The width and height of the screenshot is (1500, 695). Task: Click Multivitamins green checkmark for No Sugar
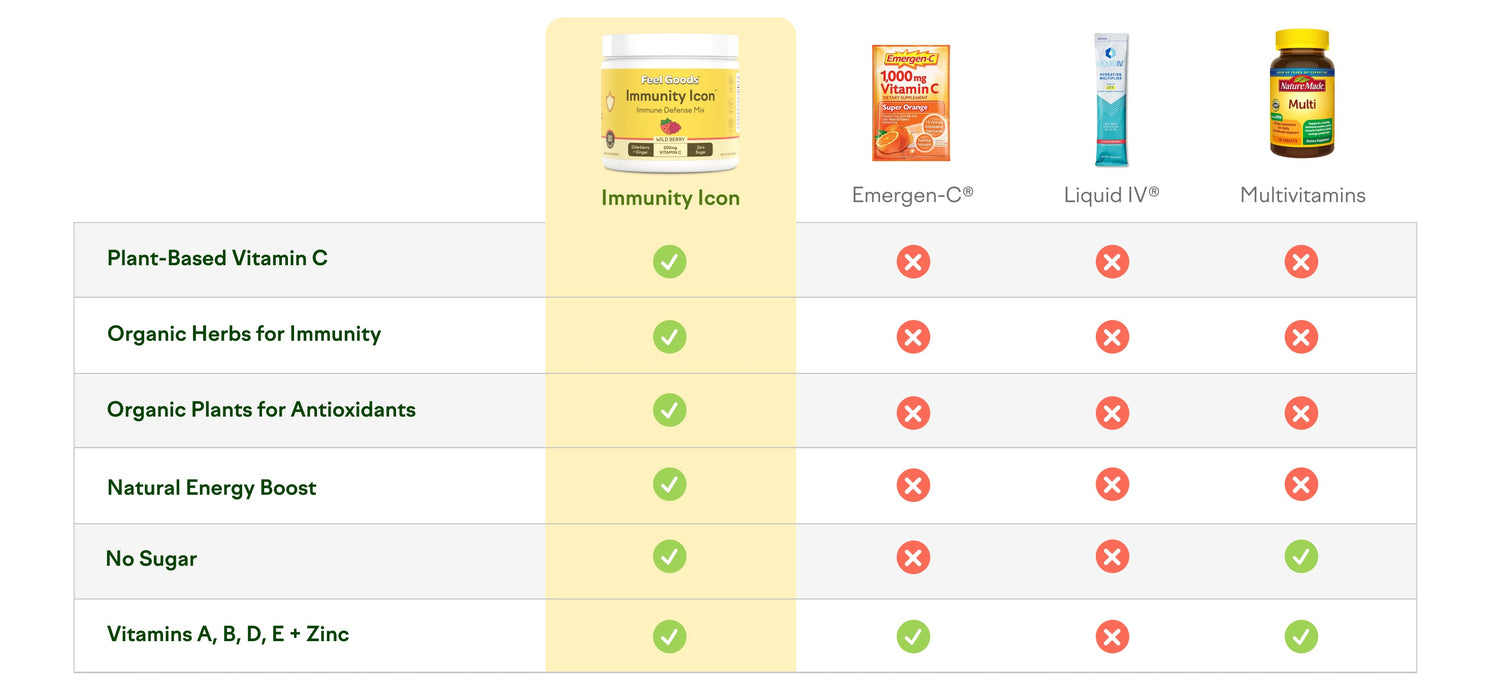(x=1301, y=556)
